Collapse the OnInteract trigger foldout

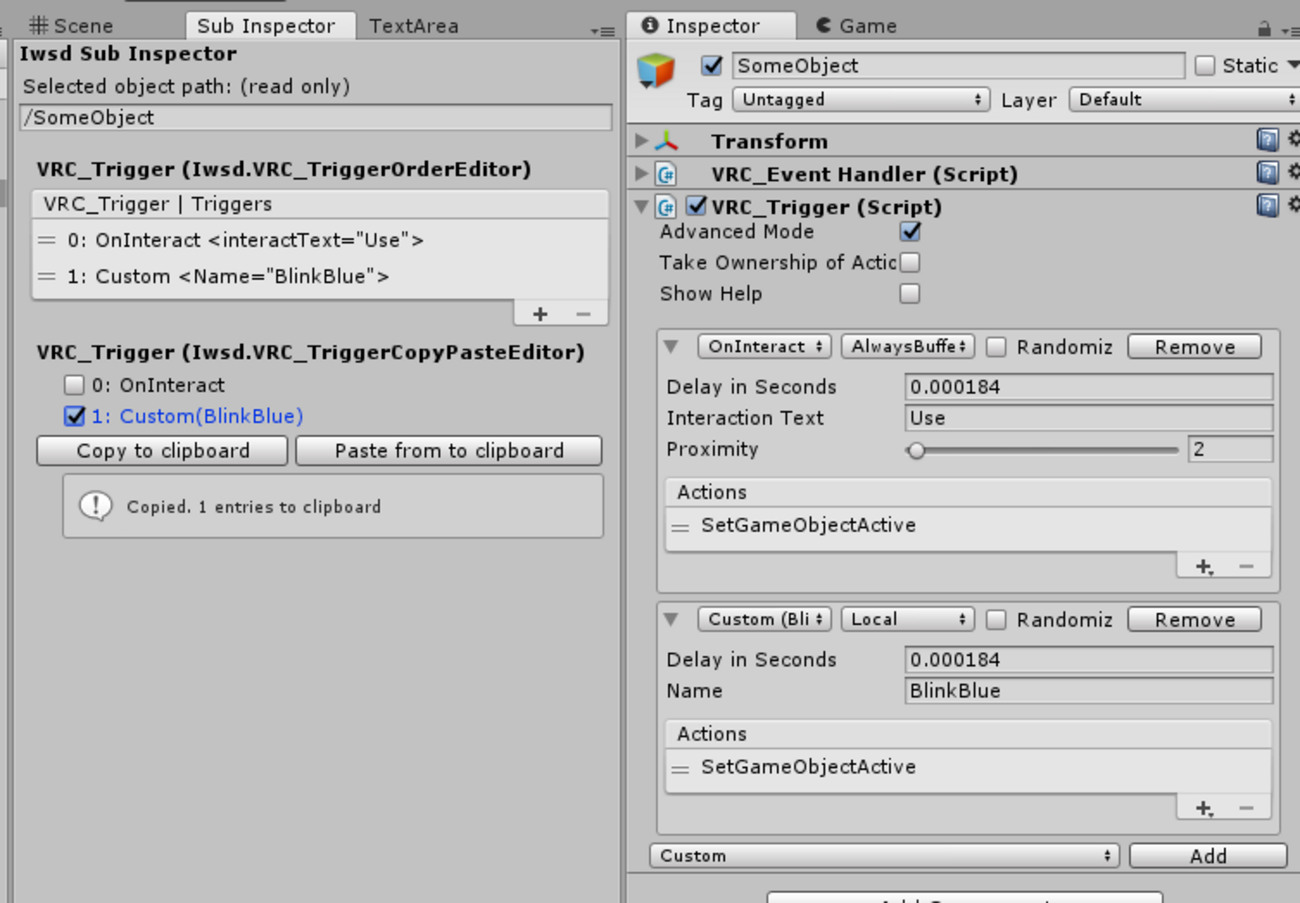coord(672,347)
